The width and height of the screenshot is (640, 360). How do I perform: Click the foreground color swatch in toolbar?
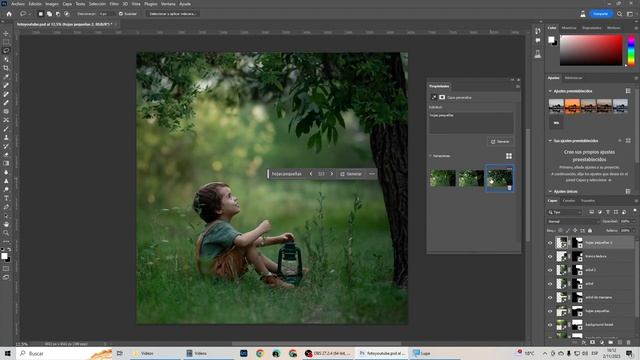4,256
